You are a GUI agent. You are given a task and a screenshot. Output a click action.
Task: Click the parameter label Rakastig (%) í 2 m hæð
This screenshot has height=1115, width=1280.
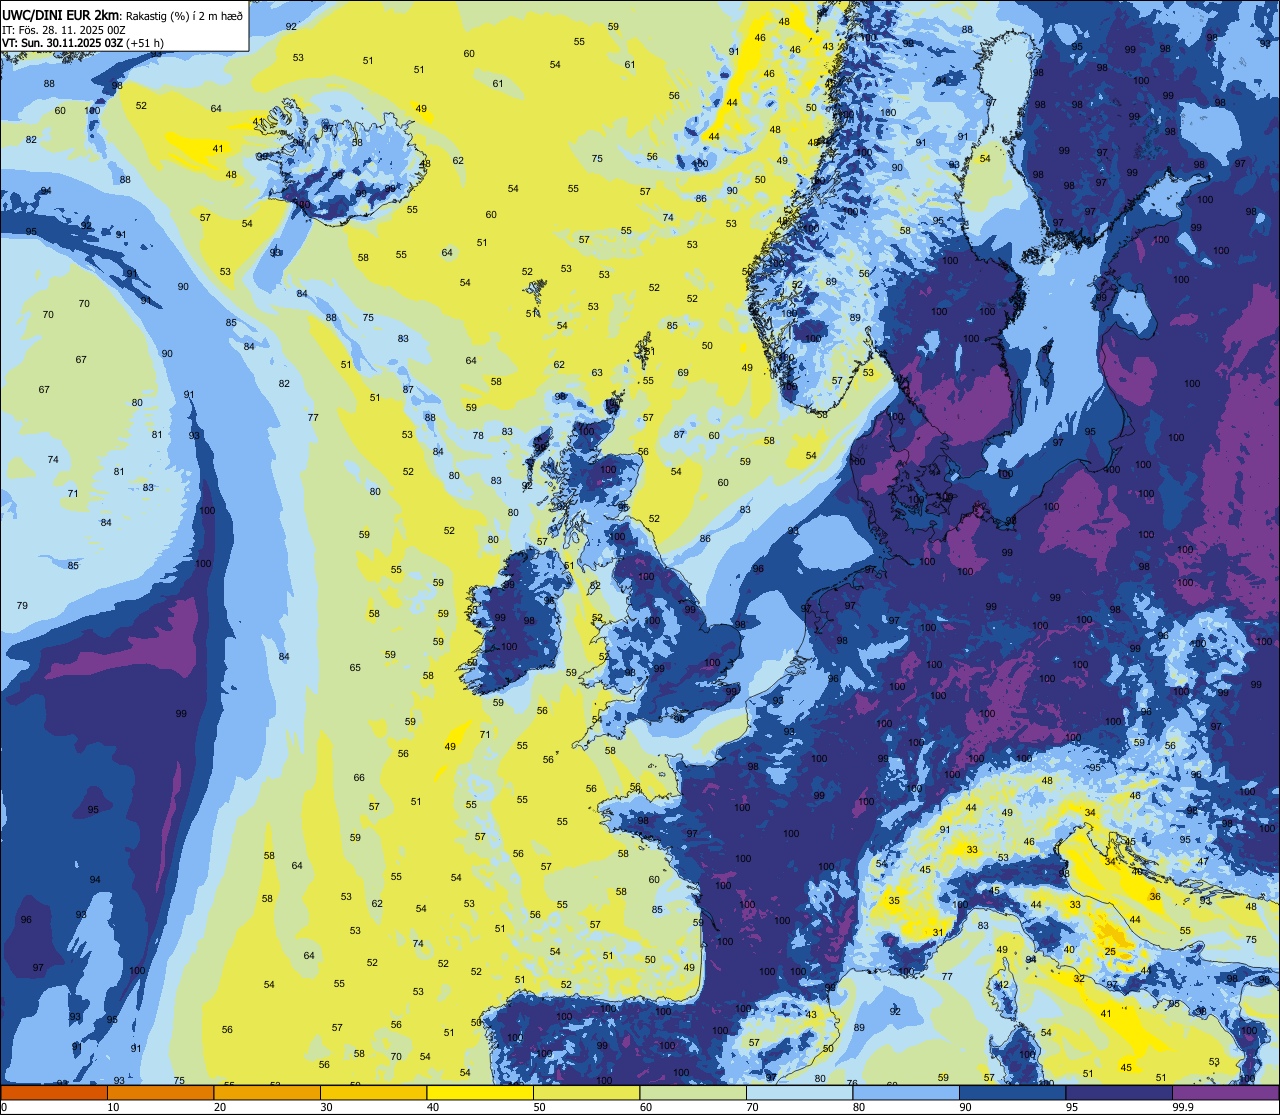click(x=184, y=15)
